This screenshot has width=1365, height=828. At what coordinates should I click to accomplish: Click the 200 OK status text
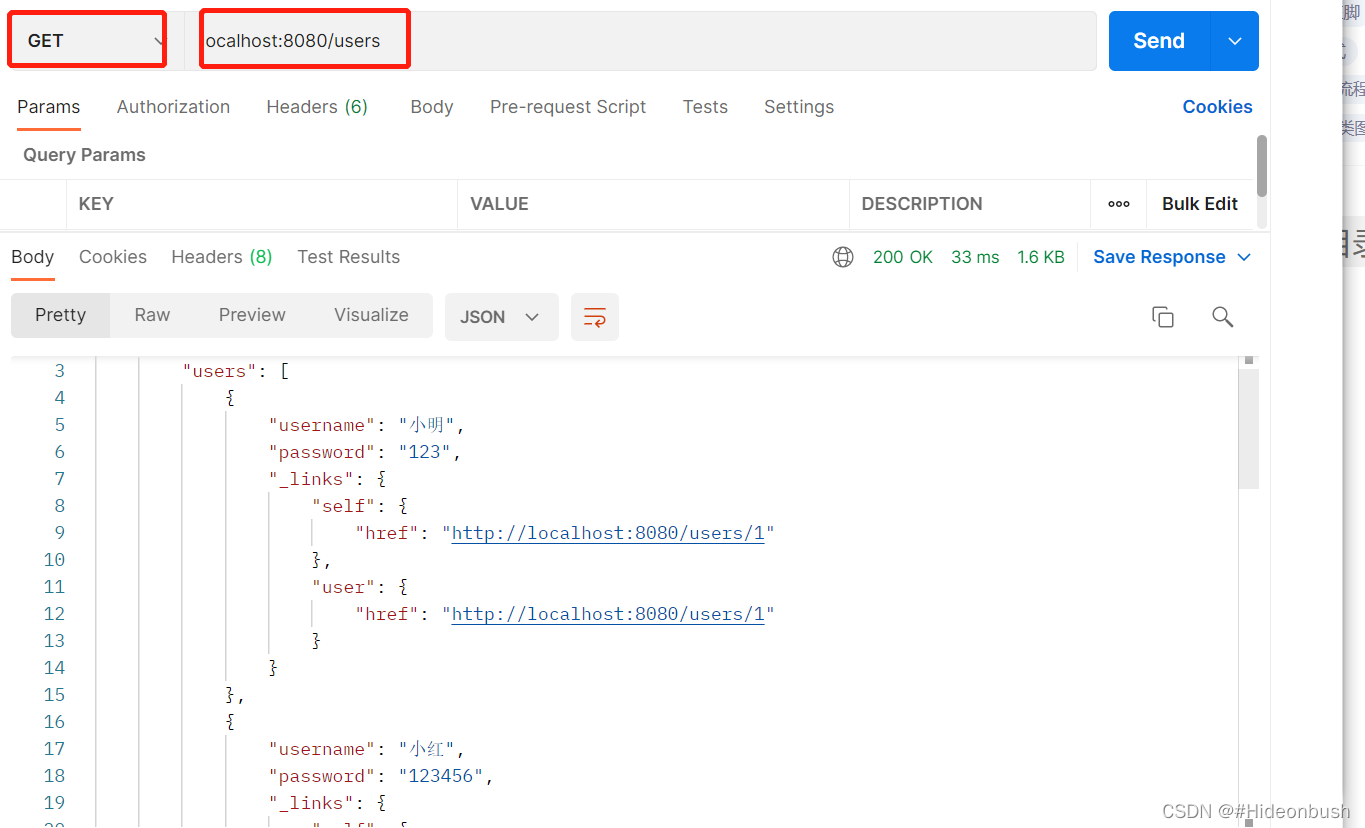click(x=903, y=257)
